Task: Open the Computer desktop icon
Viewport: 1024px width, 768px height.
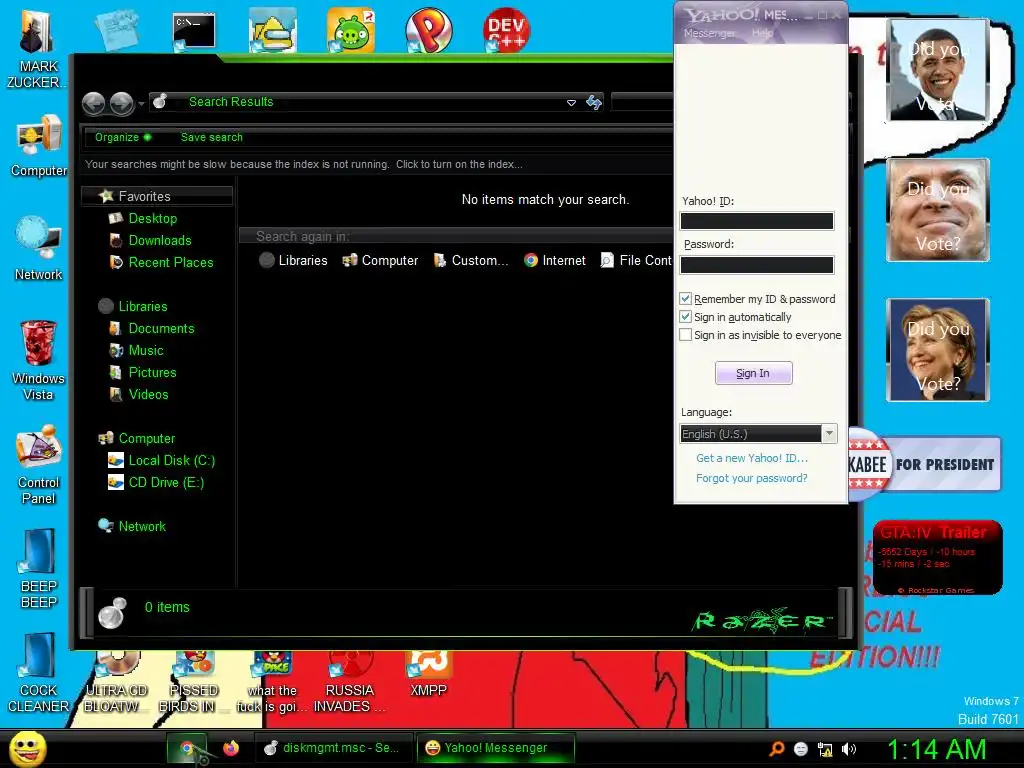Action: pos(39,145)
